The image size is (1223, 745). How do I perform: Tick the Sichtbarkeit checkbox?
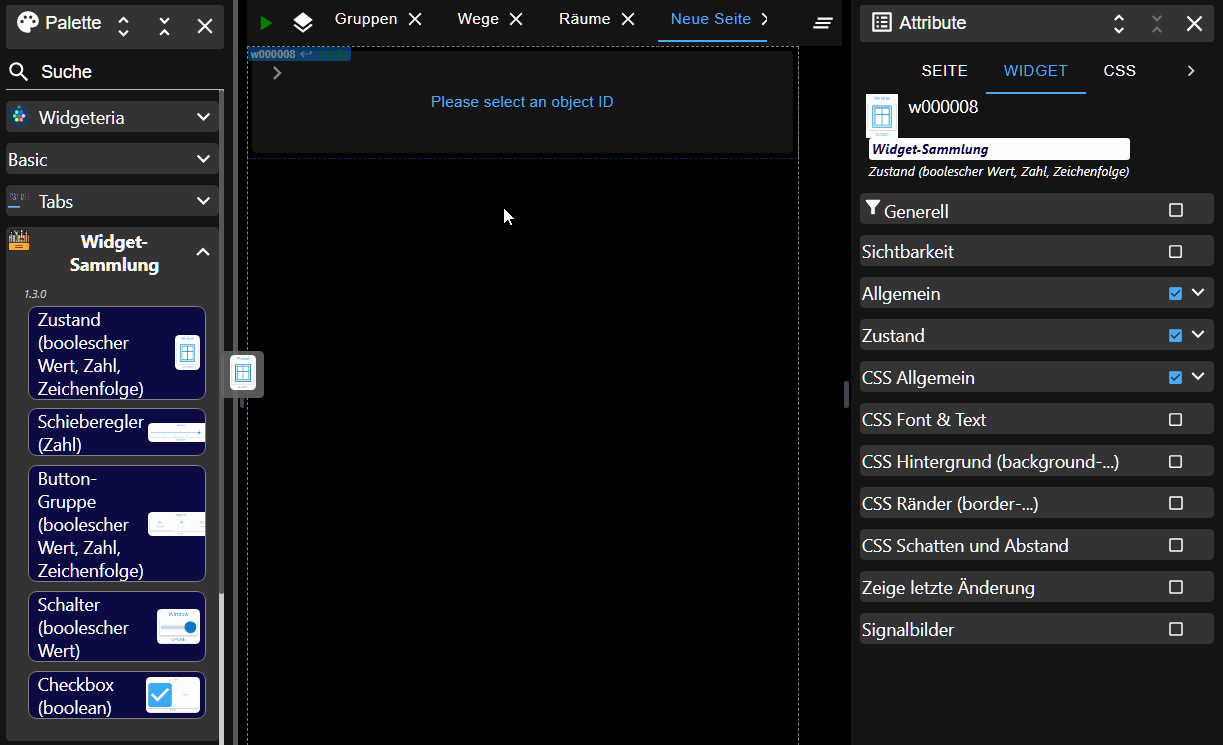pos(1176,252)
